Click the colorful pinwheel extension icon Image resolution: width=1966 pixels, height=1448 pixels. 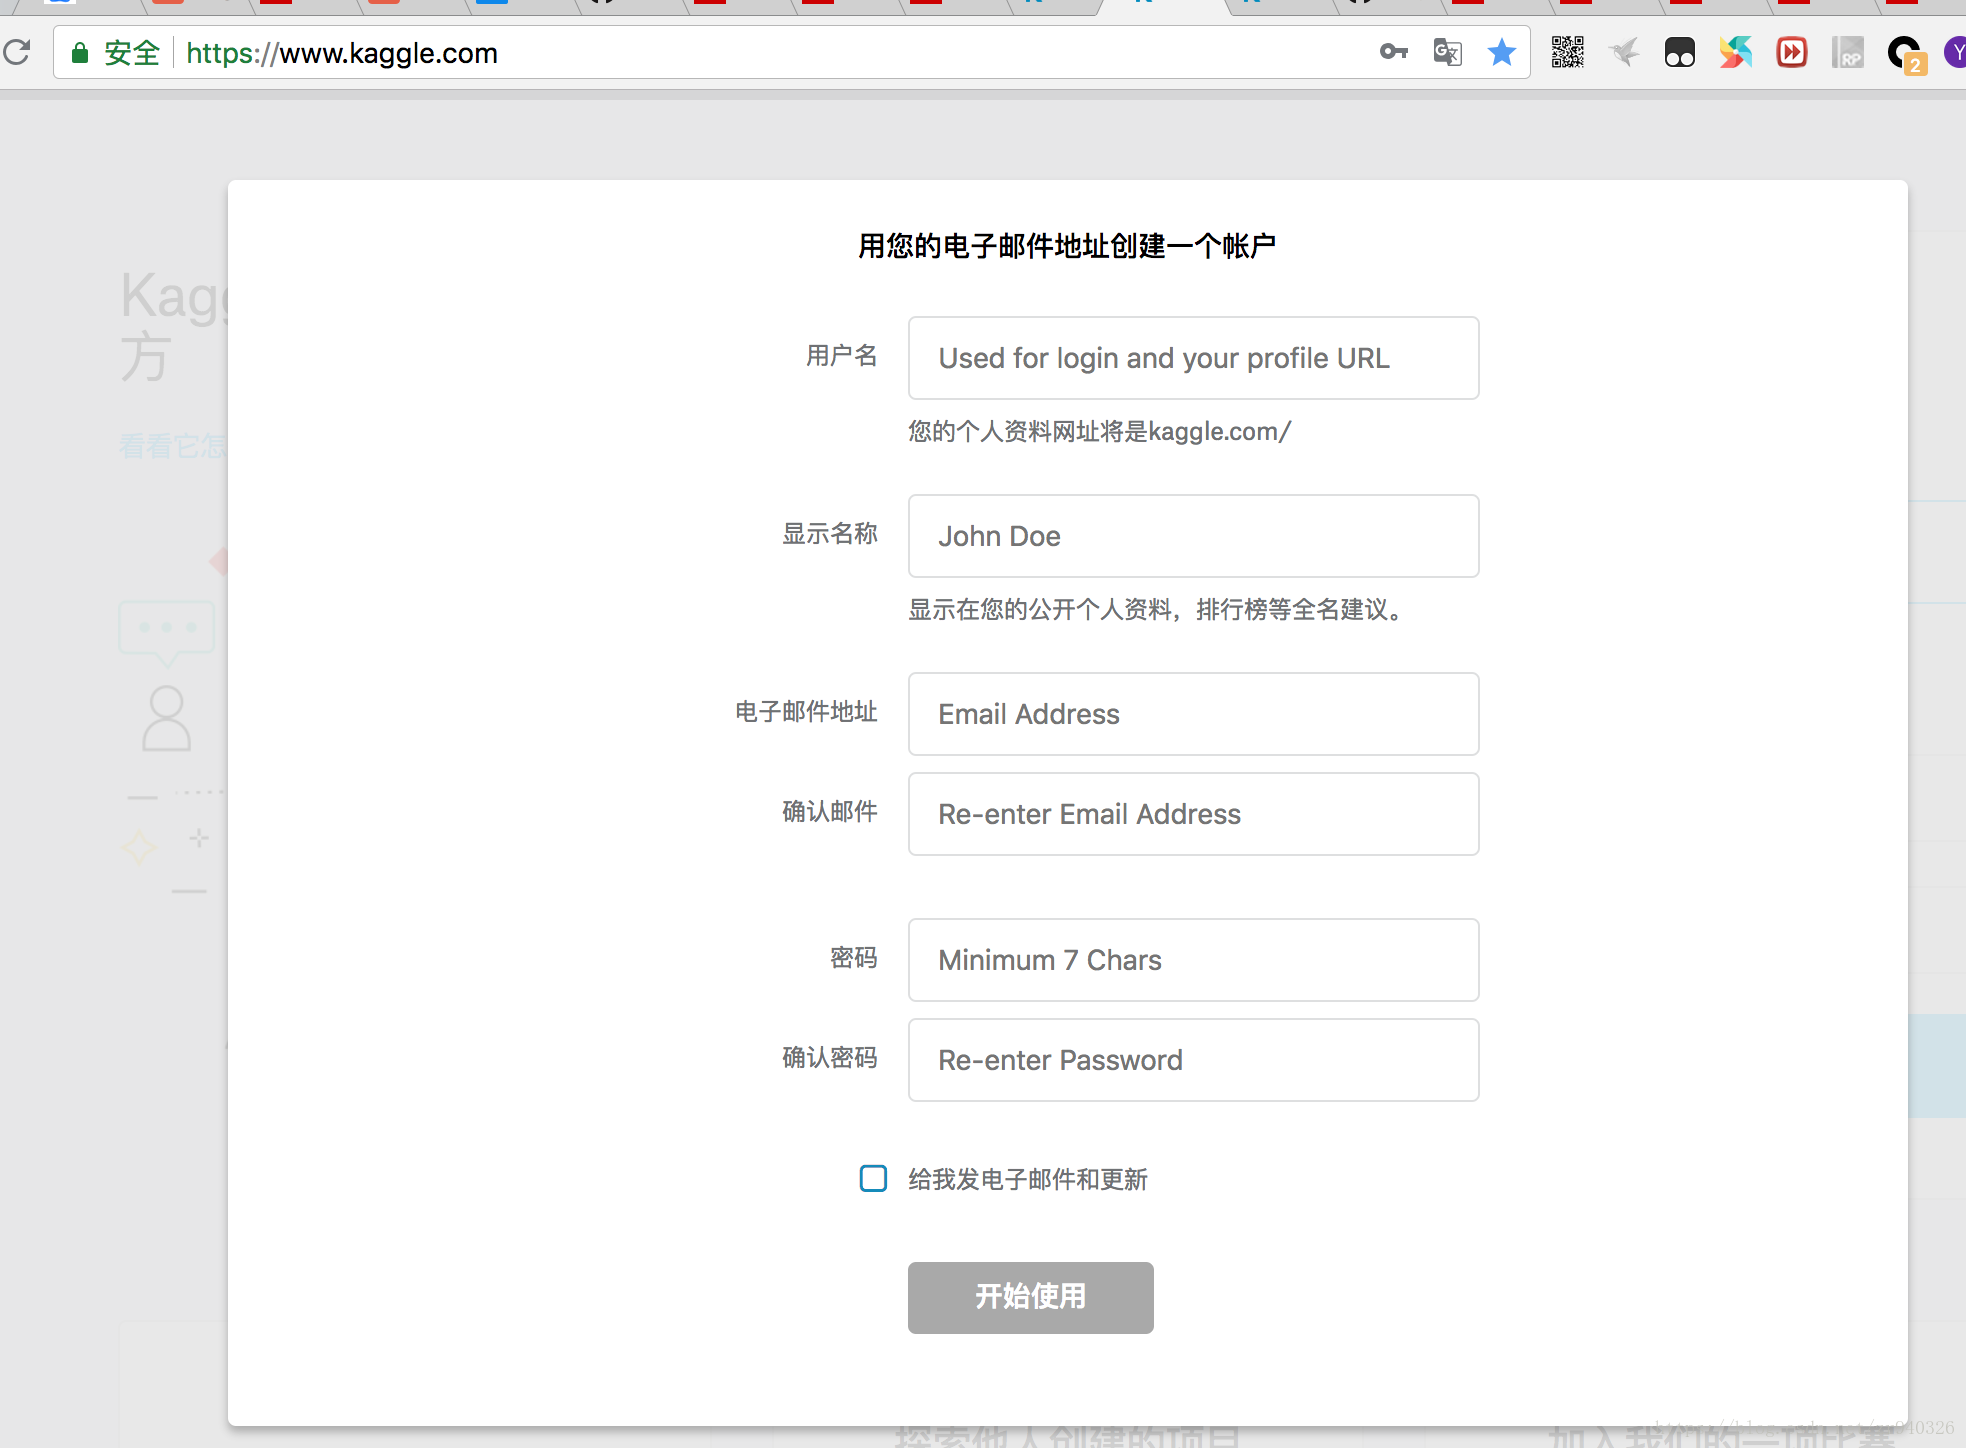coord(1735,52)
